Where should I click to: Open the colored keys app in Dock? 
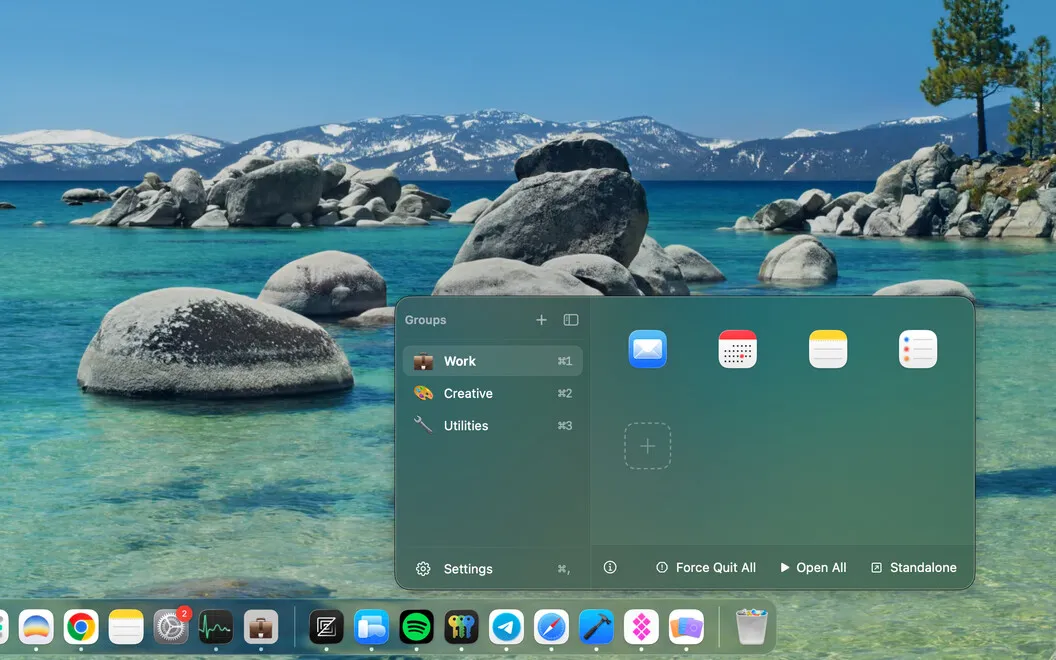tap(461, 627)
